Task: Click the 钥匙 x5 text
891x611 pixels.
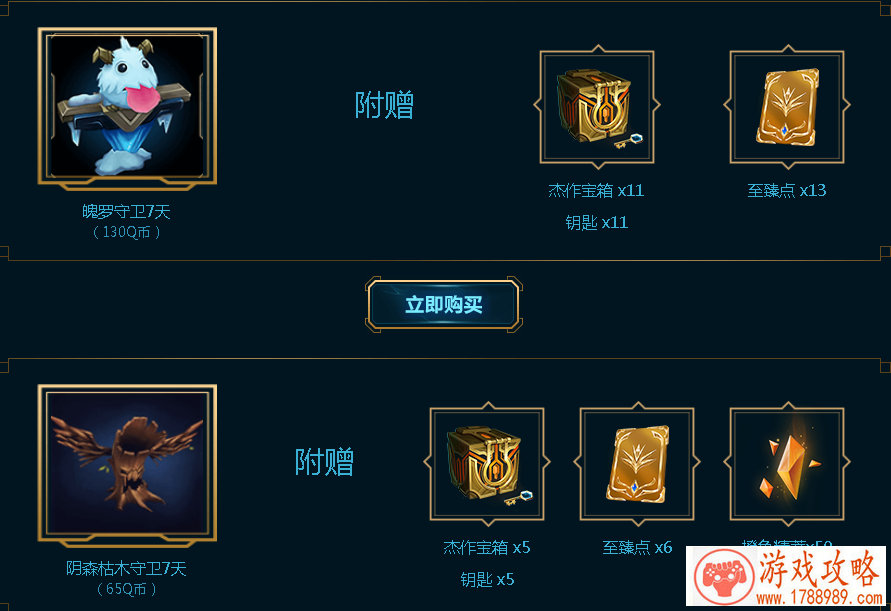Action: [487, 579]
